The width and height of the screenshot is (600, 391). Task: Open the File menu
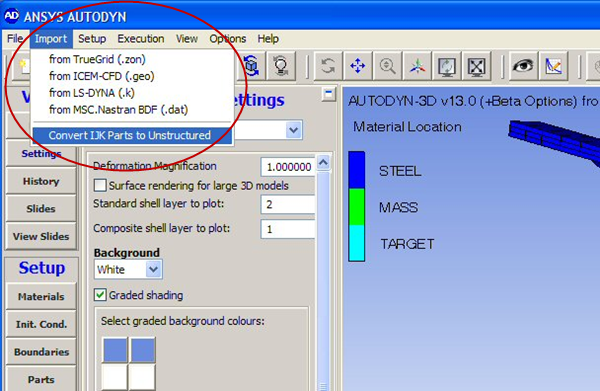(x=15, y=39)
